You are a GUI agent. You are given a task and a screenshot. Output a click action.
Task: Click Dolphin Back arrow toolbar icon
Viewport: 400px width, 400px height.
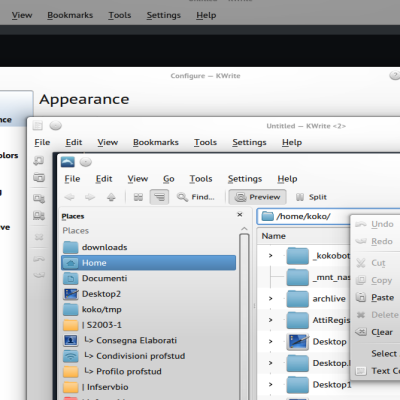[x=69, y=197]
